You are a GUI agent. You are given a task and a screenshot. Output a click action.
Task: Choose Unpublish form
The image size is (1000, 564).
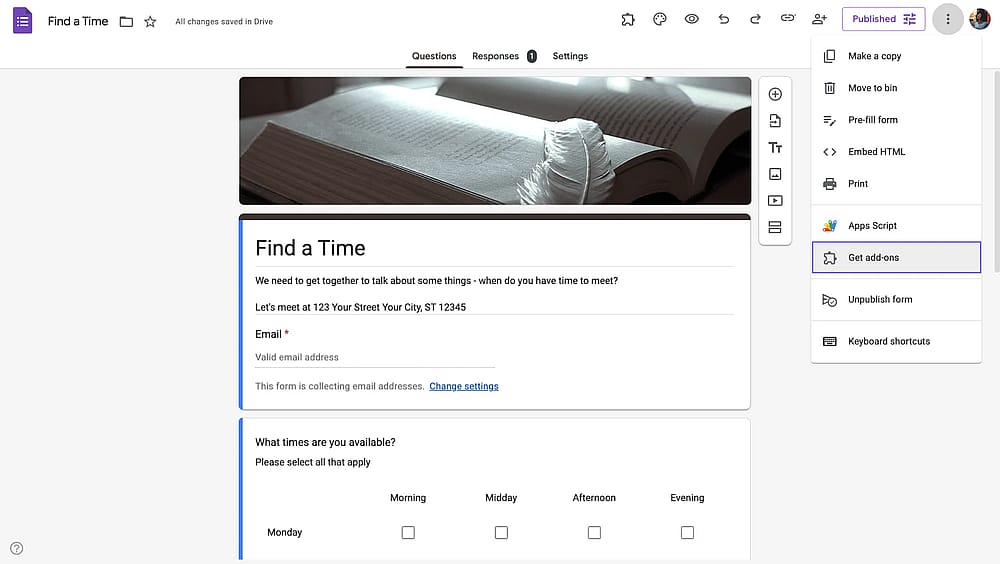coord(896,300)
